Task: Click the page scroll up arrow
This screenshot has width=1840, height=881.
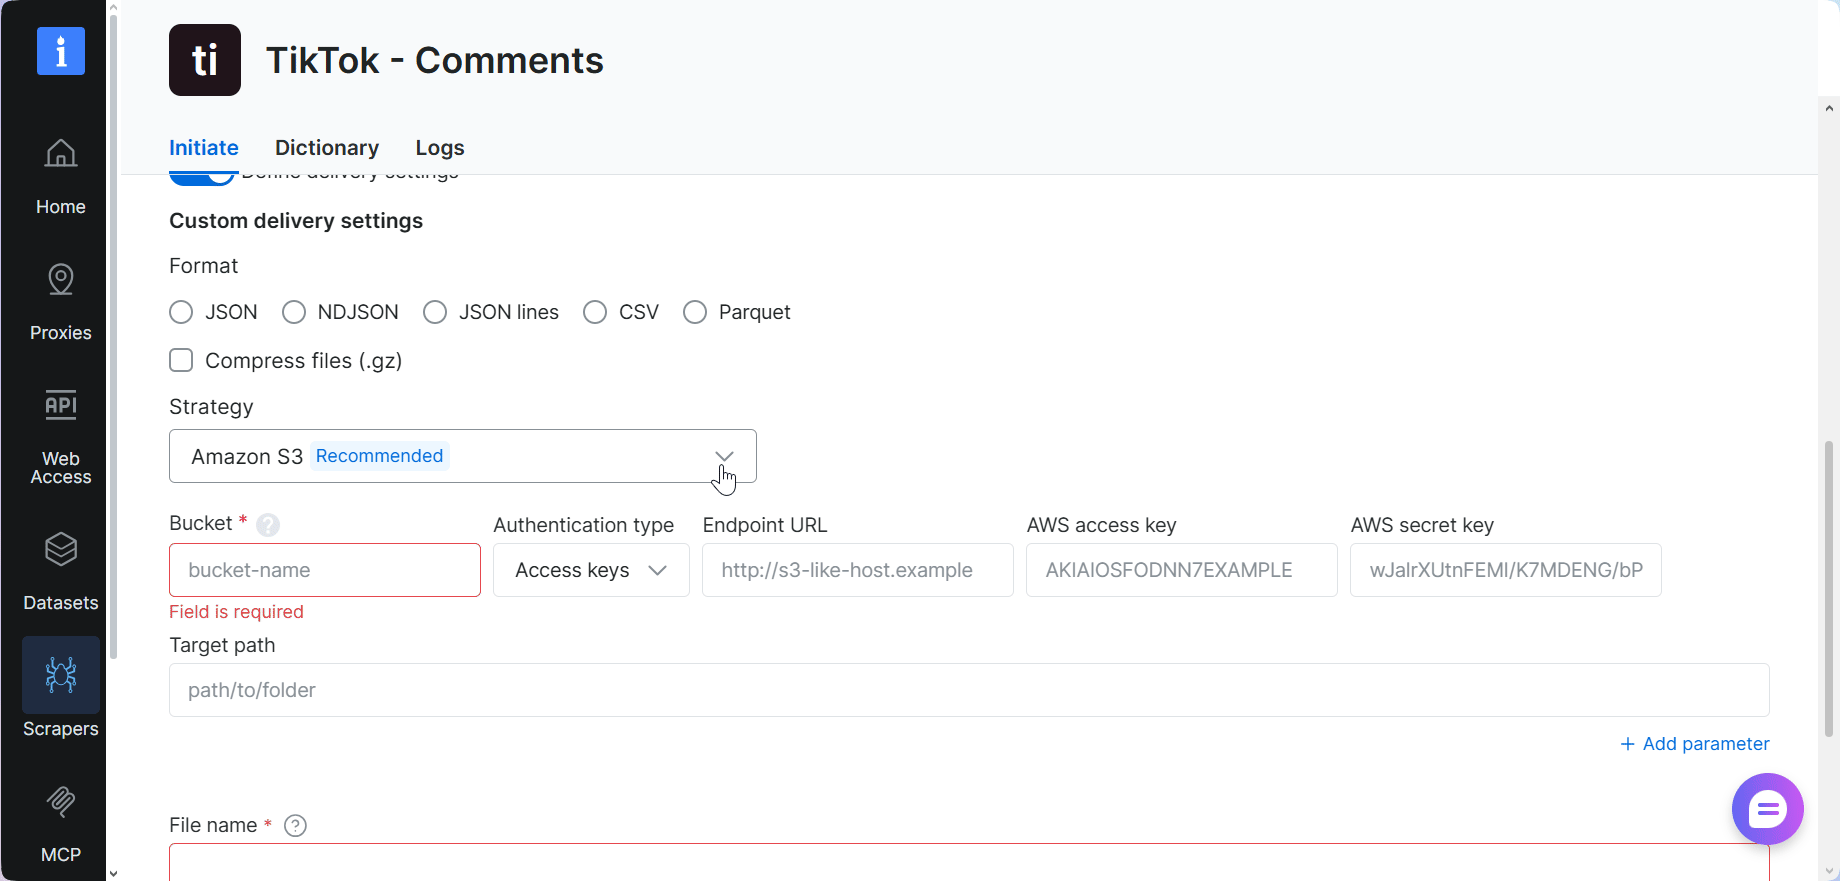Action: point(1830,108)
